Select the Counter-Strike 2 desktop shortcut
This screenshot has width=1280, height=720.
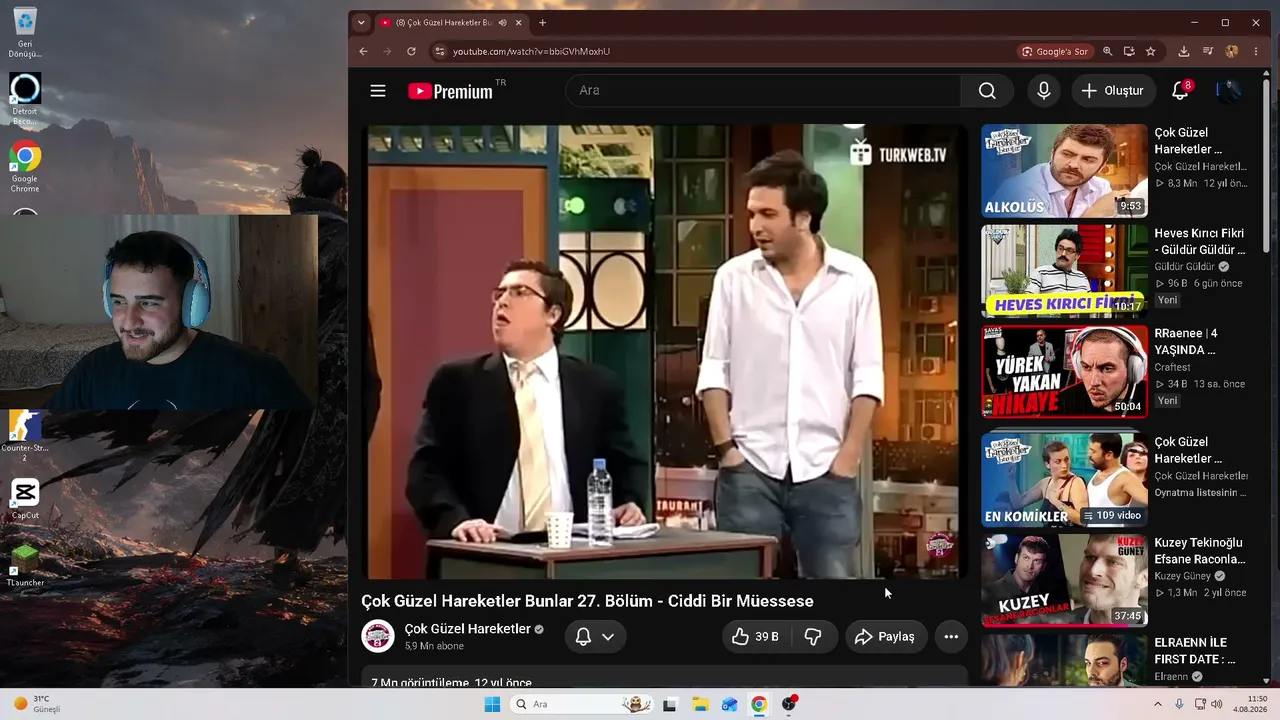point(25,437)
